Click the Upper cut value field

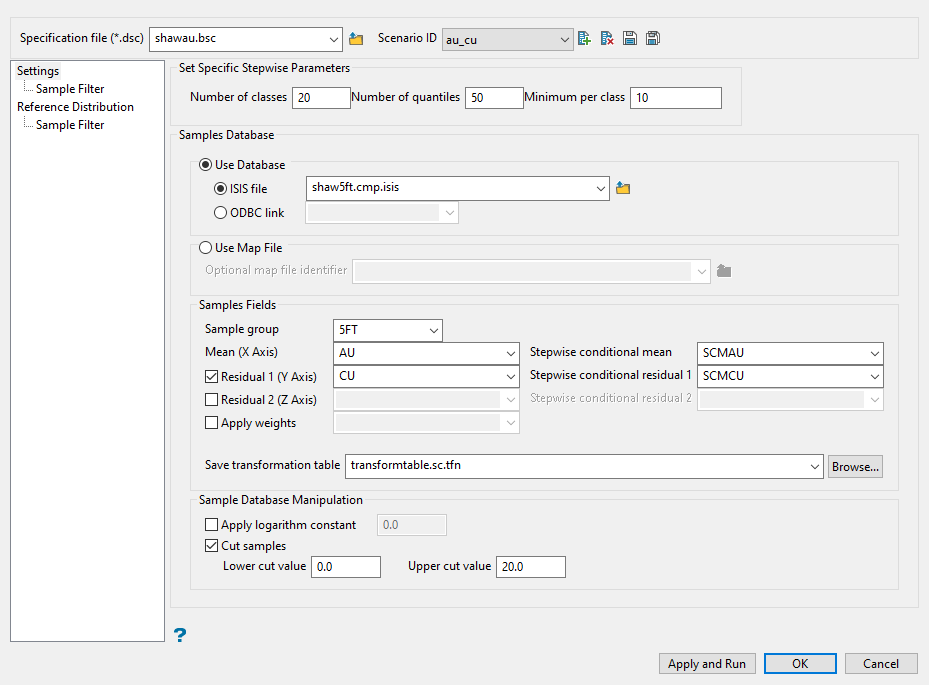pos(531,567)
